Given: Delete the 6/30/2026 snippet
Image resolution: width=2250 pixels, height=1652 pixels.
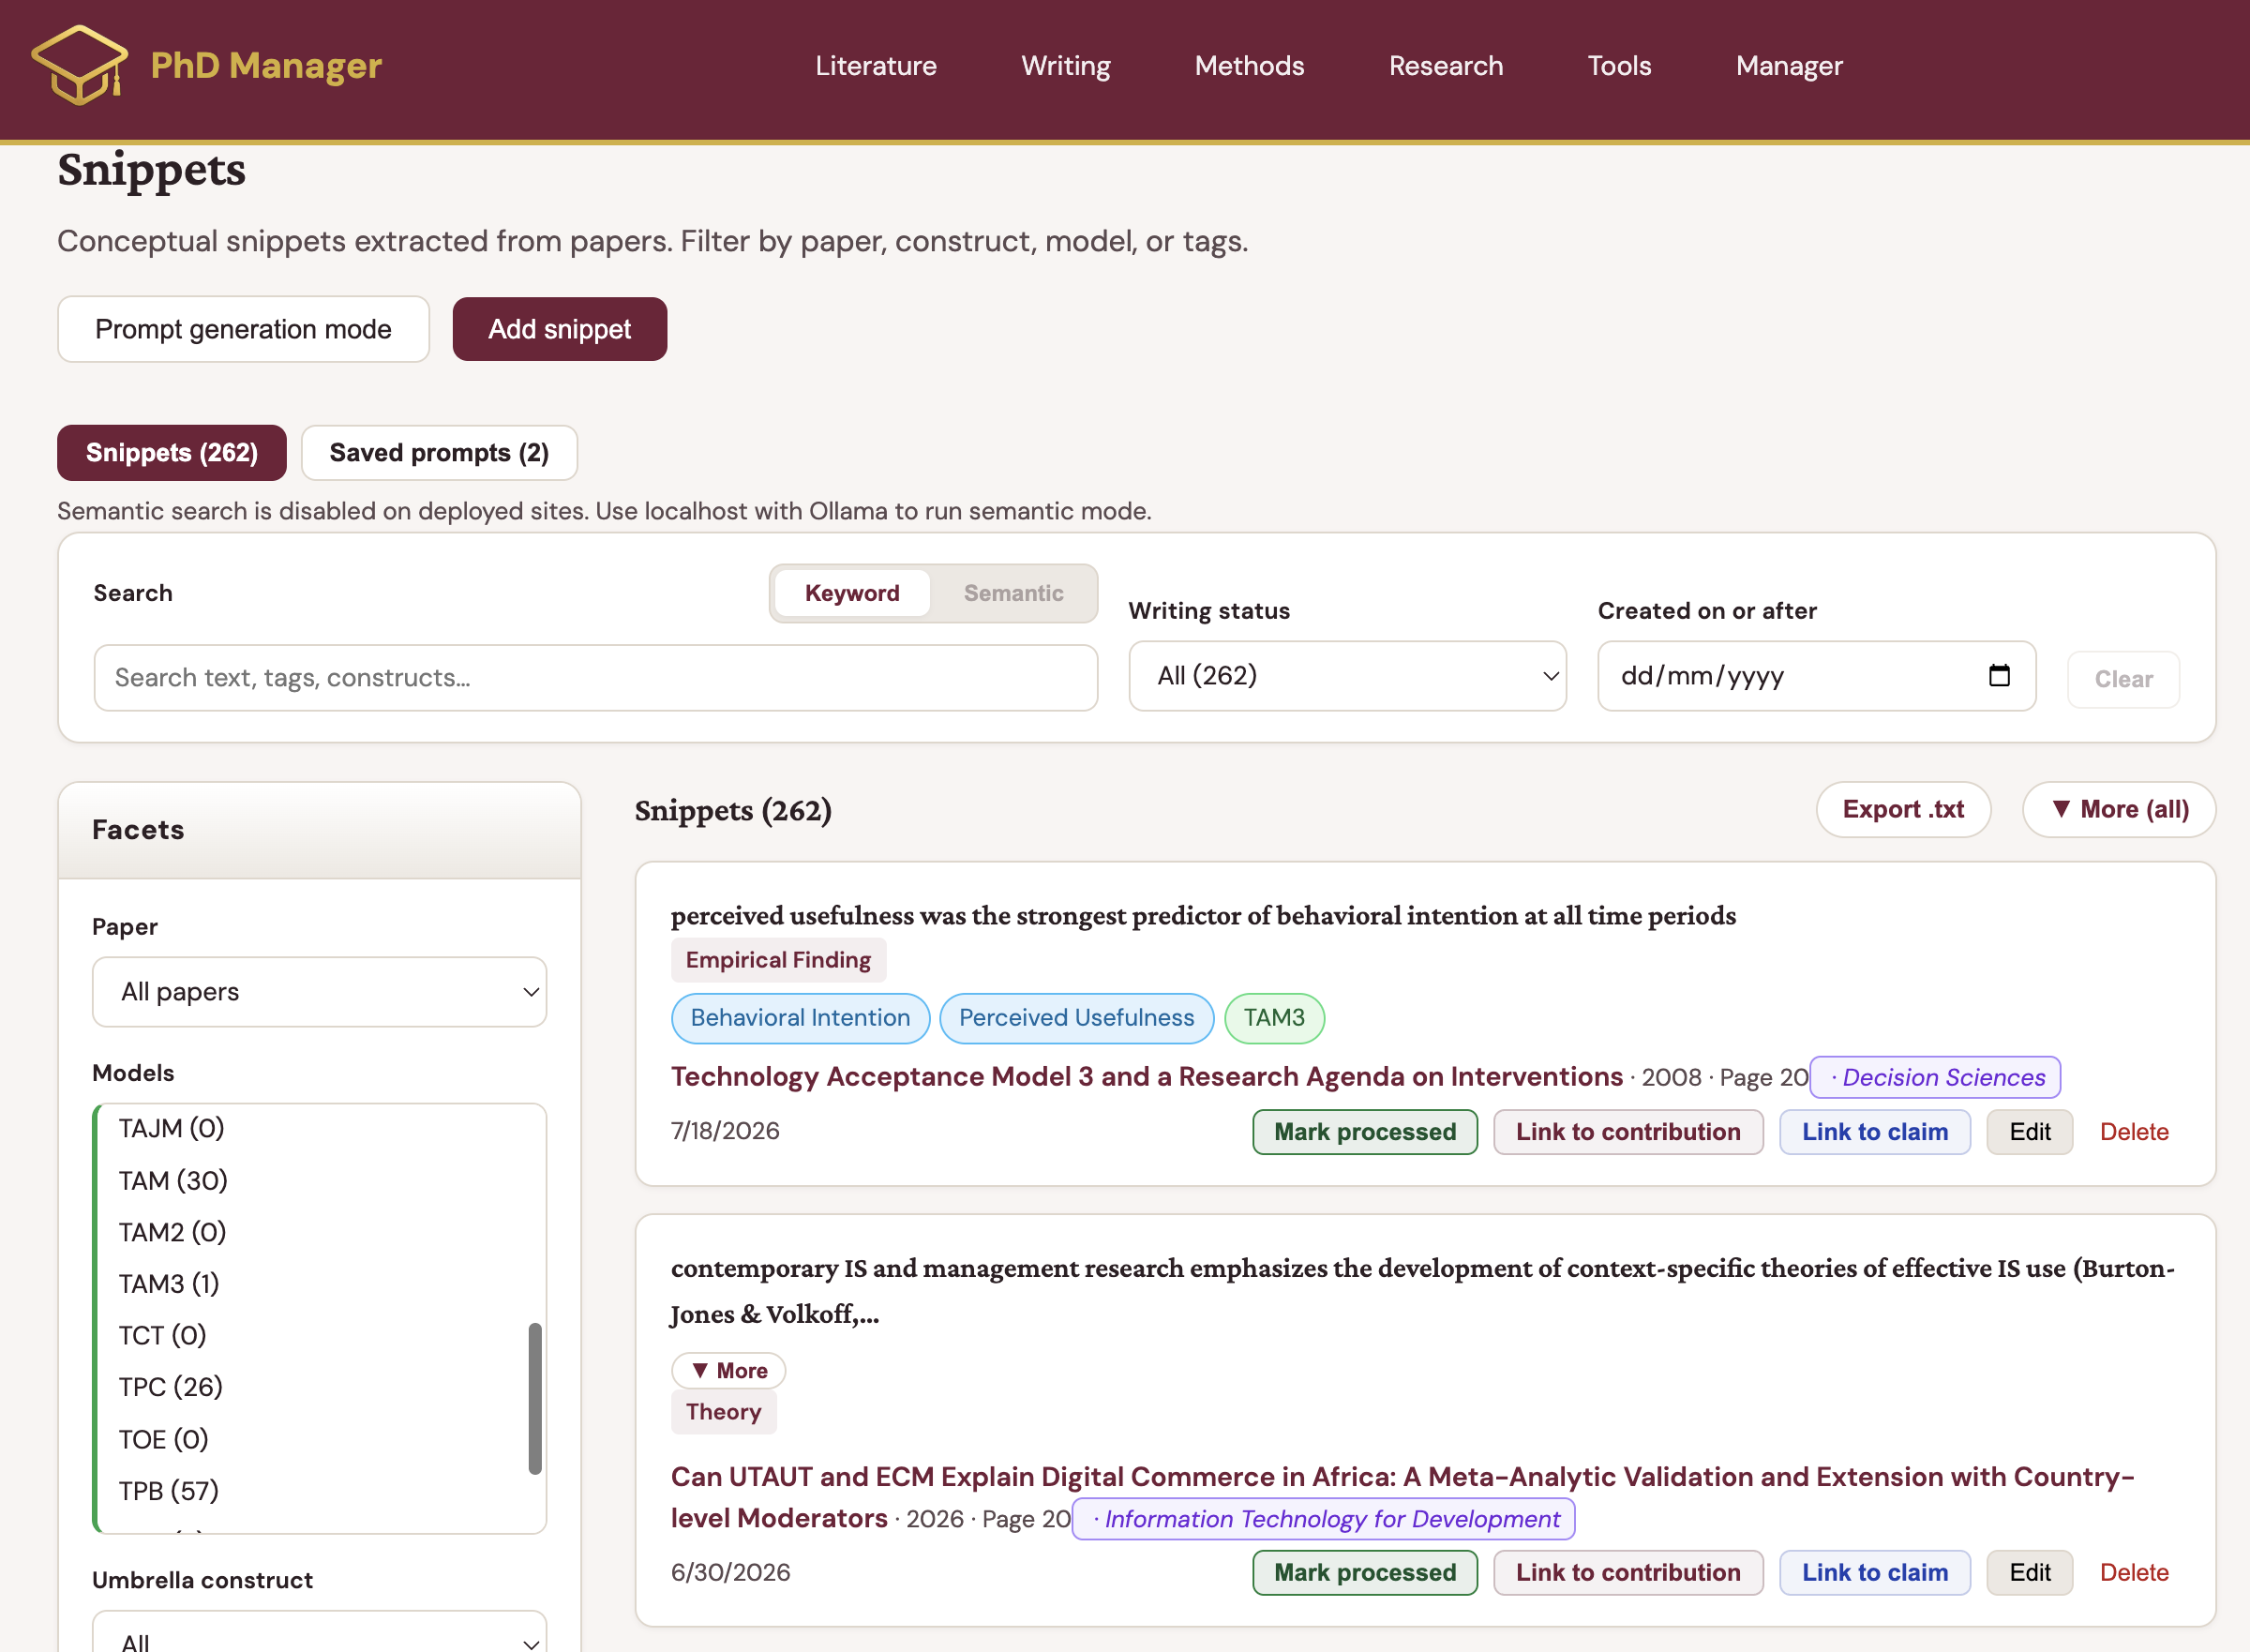Looking at the screenshot, I should (x=2133, y=1573).
